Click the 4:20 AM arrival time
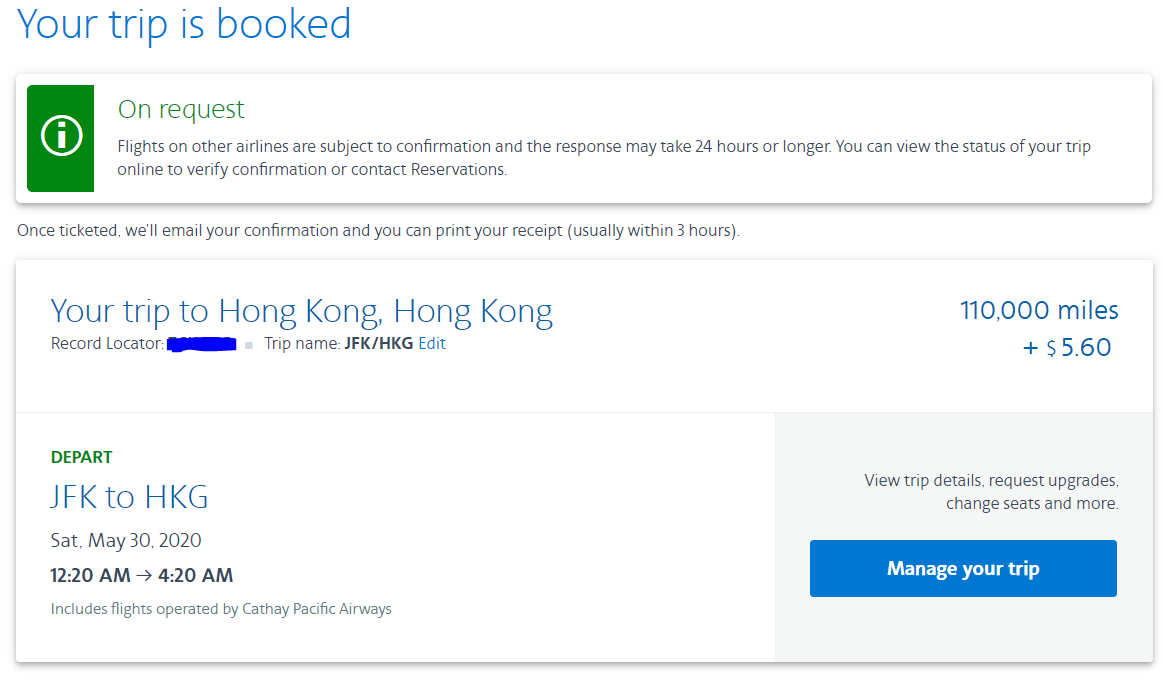 [x=196, y=575]
